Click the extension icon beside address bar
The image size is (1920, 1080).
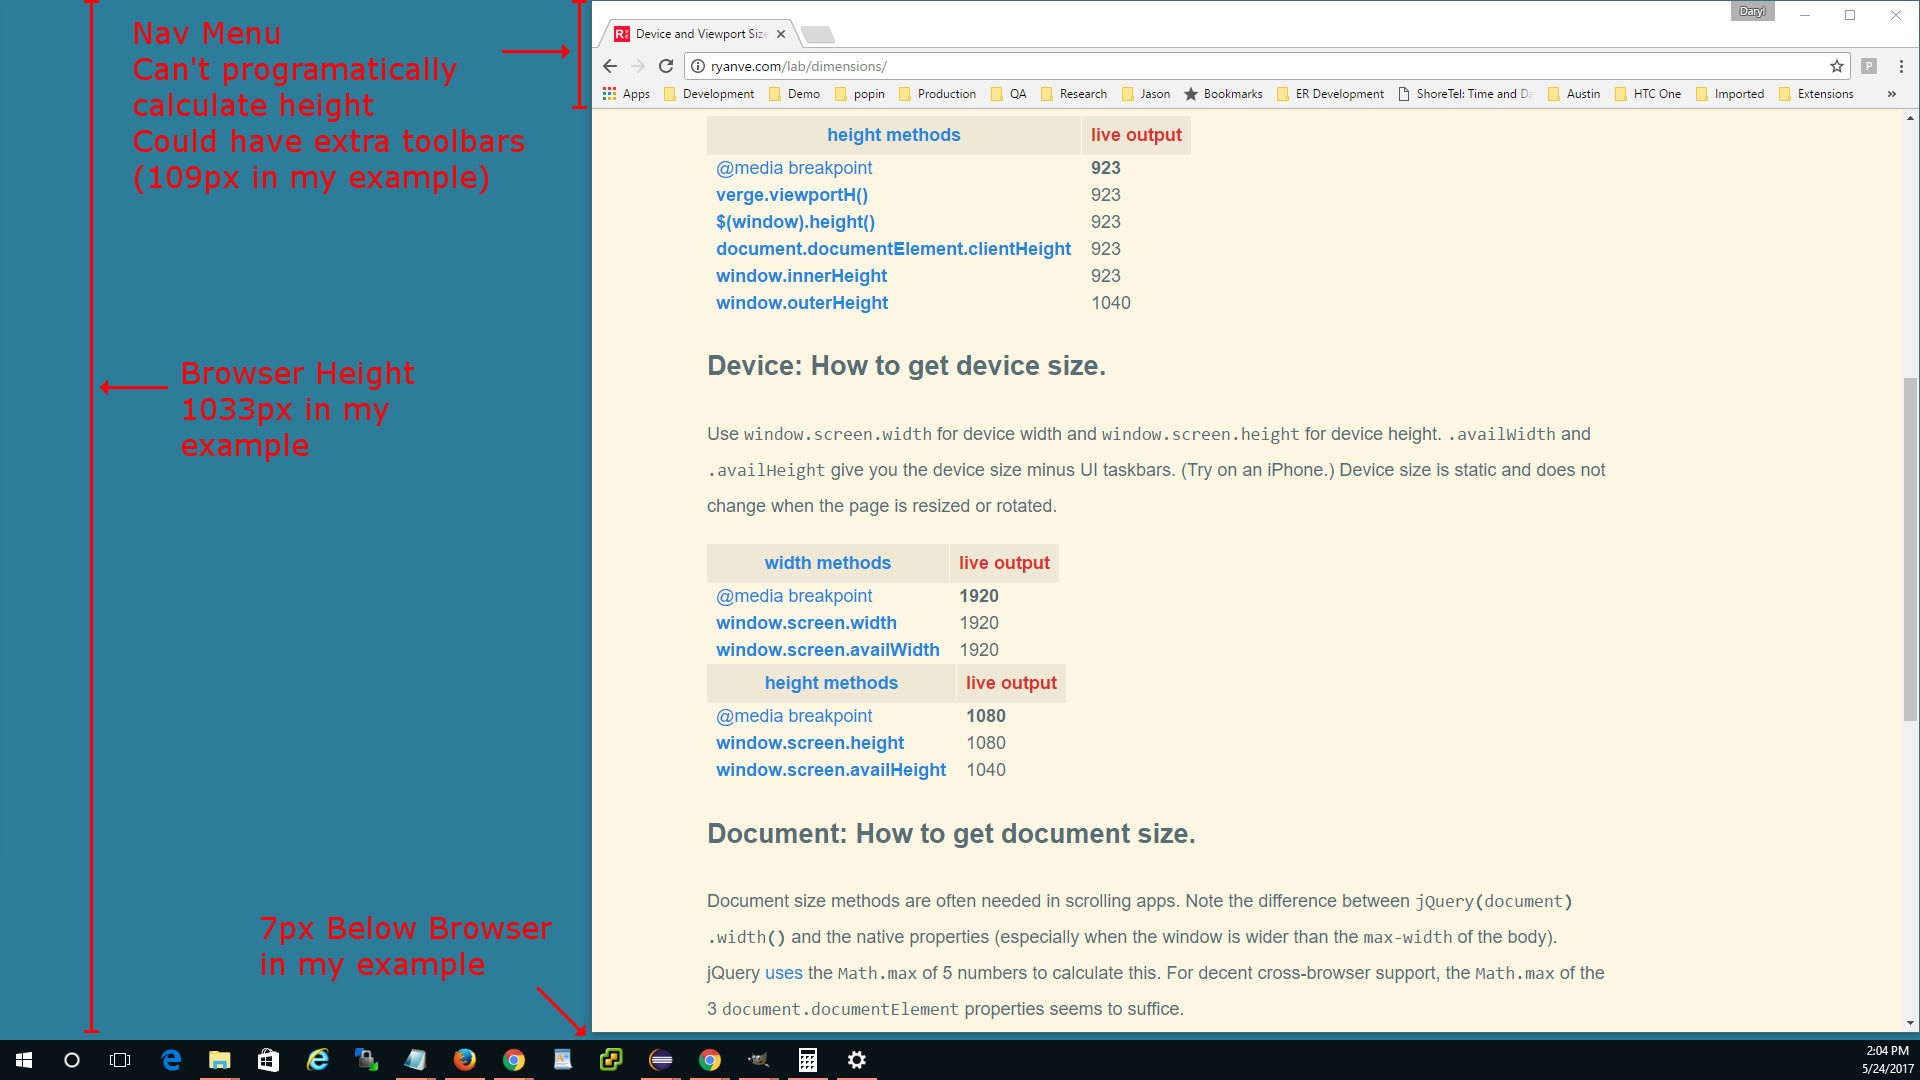pyautogui.click(x=1869, y=66)
